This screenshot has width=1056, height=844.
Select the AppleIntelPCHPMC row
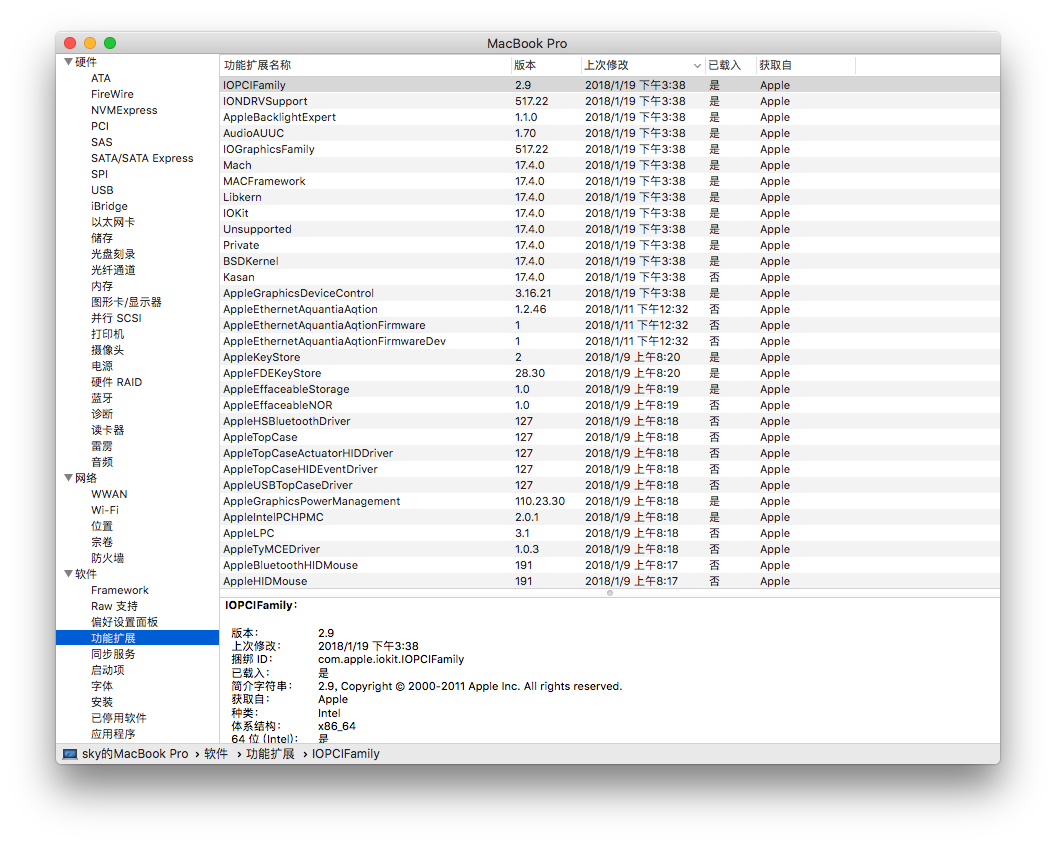[609, 517]
